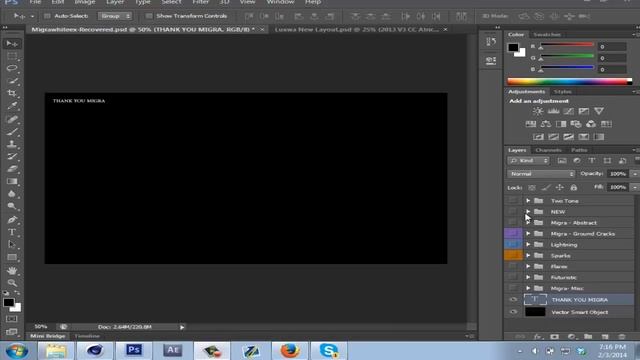The image size is (640, 360).
Task: Switch to the Swatches tab
Action: coord(547,35)
